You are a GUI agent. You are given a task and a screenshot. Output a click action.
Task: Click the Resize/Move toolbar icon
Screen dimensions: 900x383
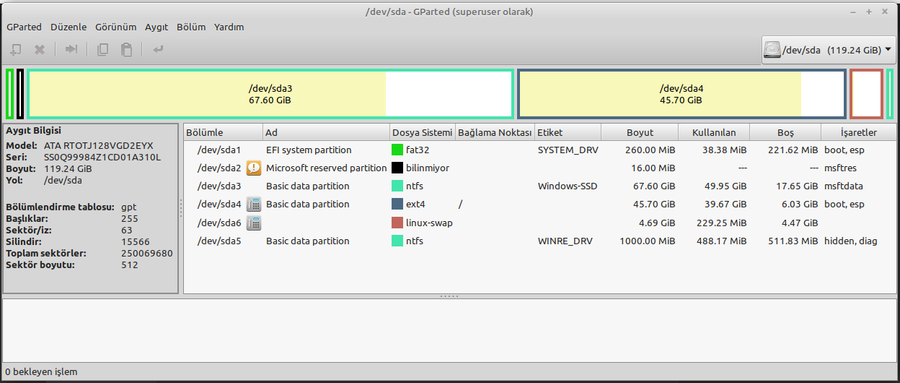tap(71, 50)
